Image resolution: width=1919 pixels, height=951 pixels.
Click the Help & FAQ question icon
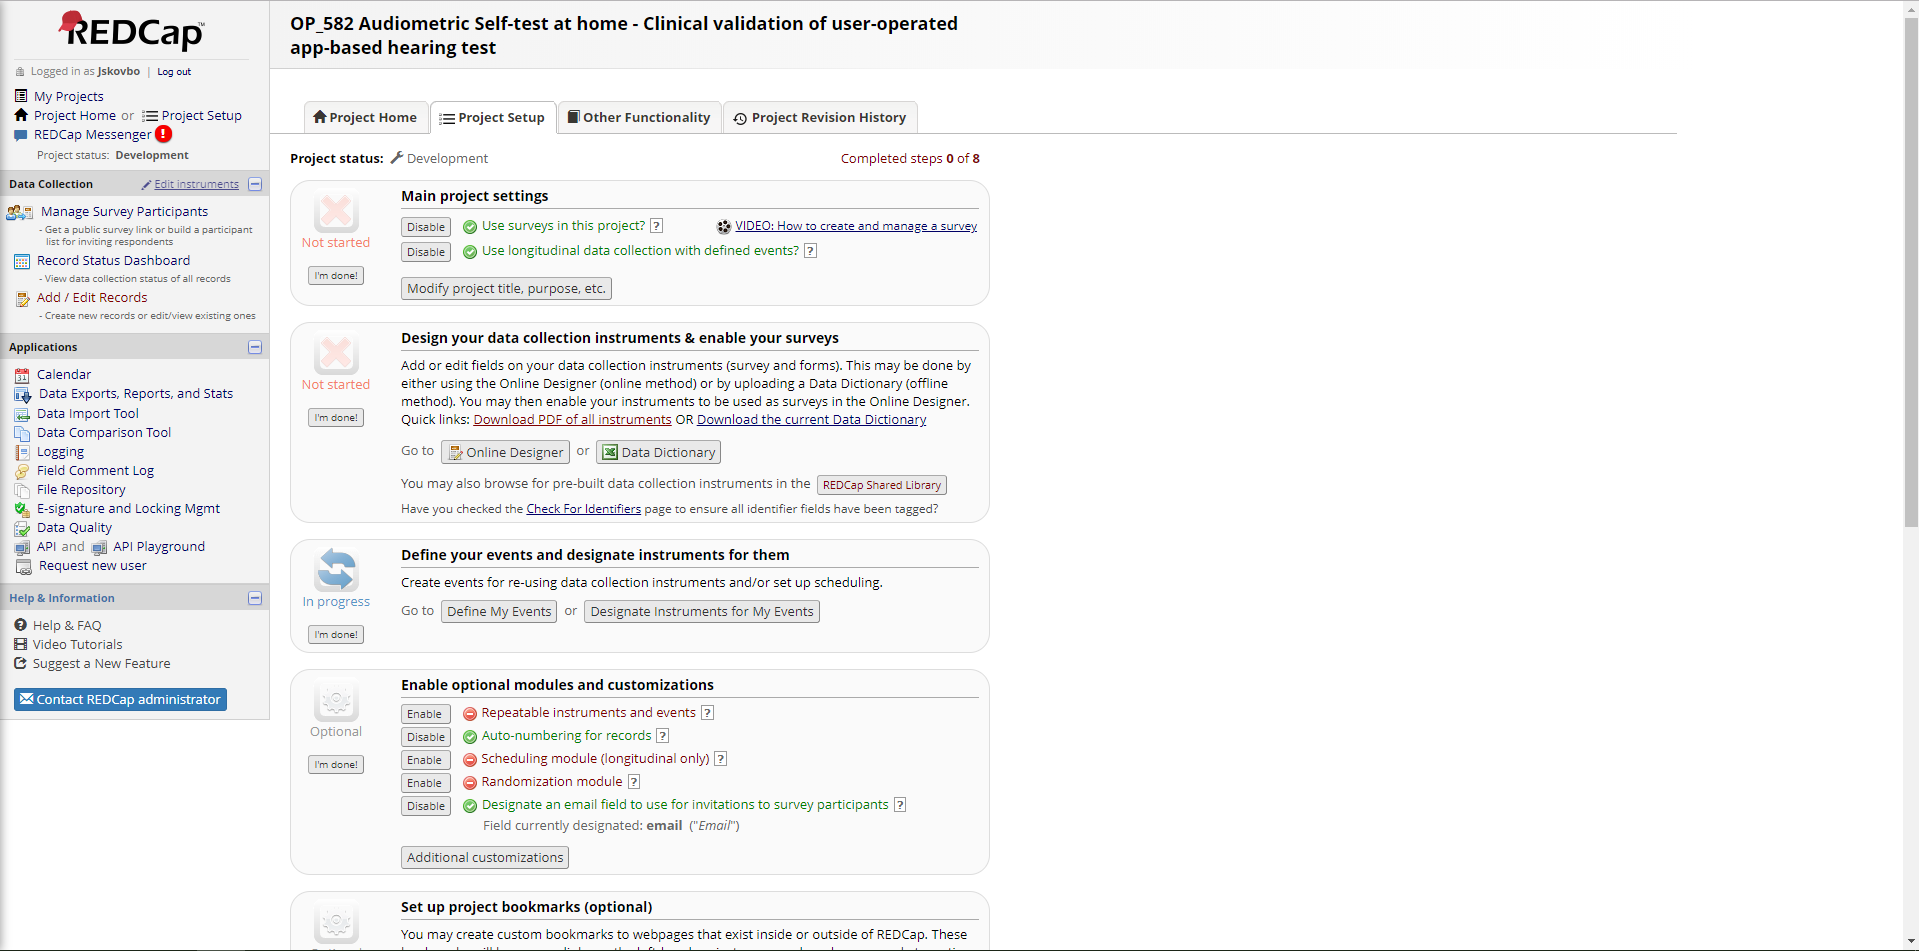[x=20, y=625]
